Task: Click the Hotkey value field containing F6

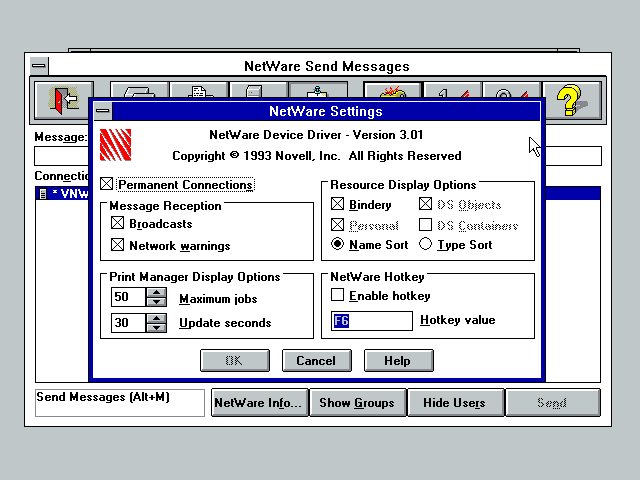Action: coord(372,321)
